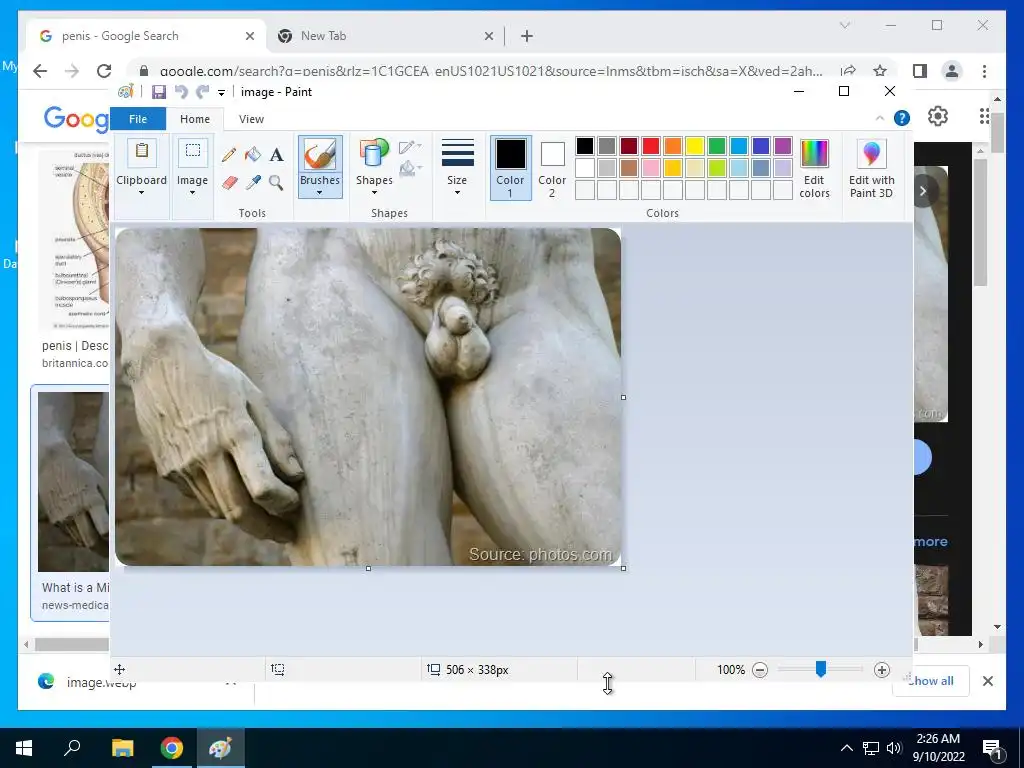The image size is (1024, 768).
Task: Open taskbar Search magnifier
Action: click(72, 748)
